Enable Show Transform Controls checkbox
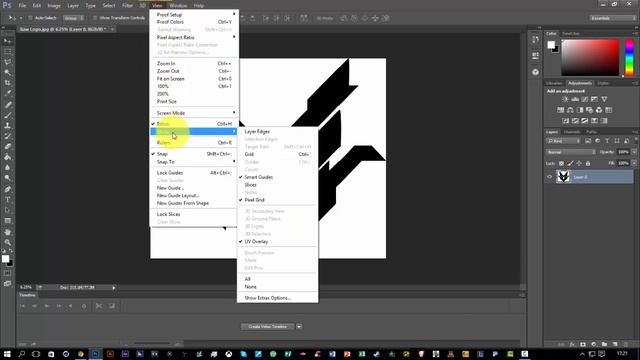The height and width of the screenshot is (360, 640). pyautogui.click(x=95, y=18)
